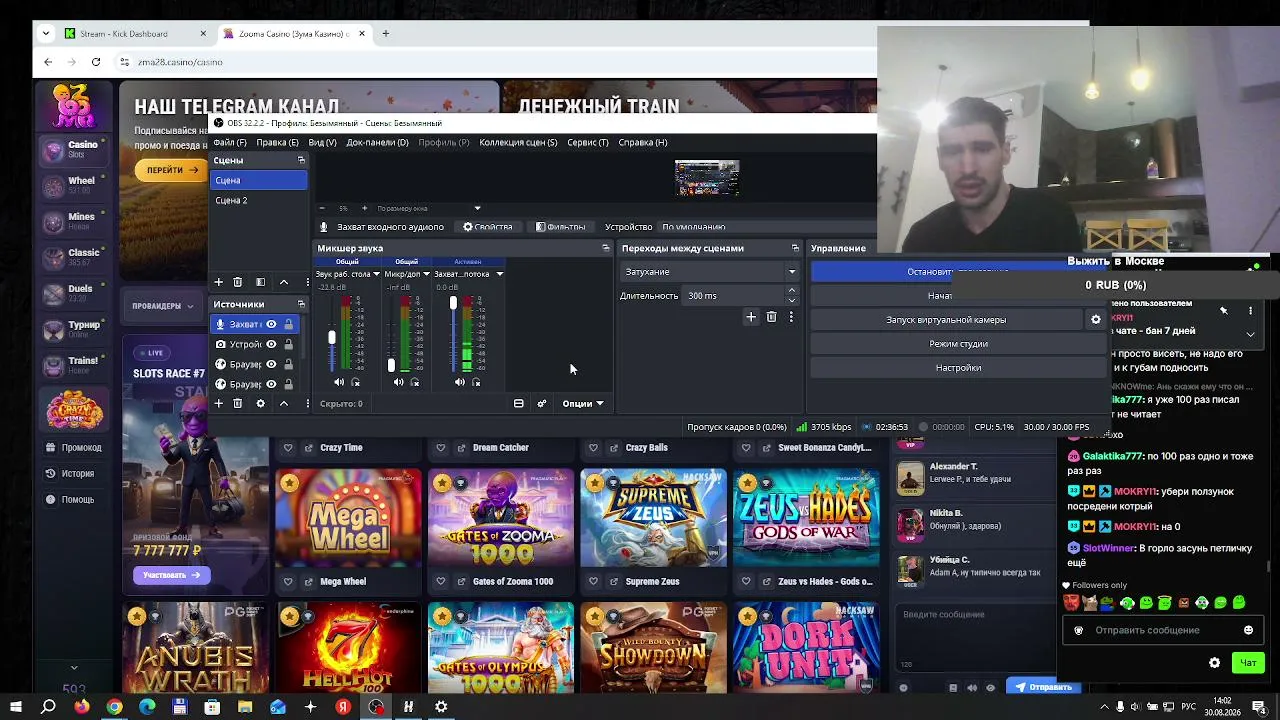Image resolution: width=1280 pixels, height=720 pixels.
Task: Adjust Захват...потока volume fader
Action: [x=453, y=303]
